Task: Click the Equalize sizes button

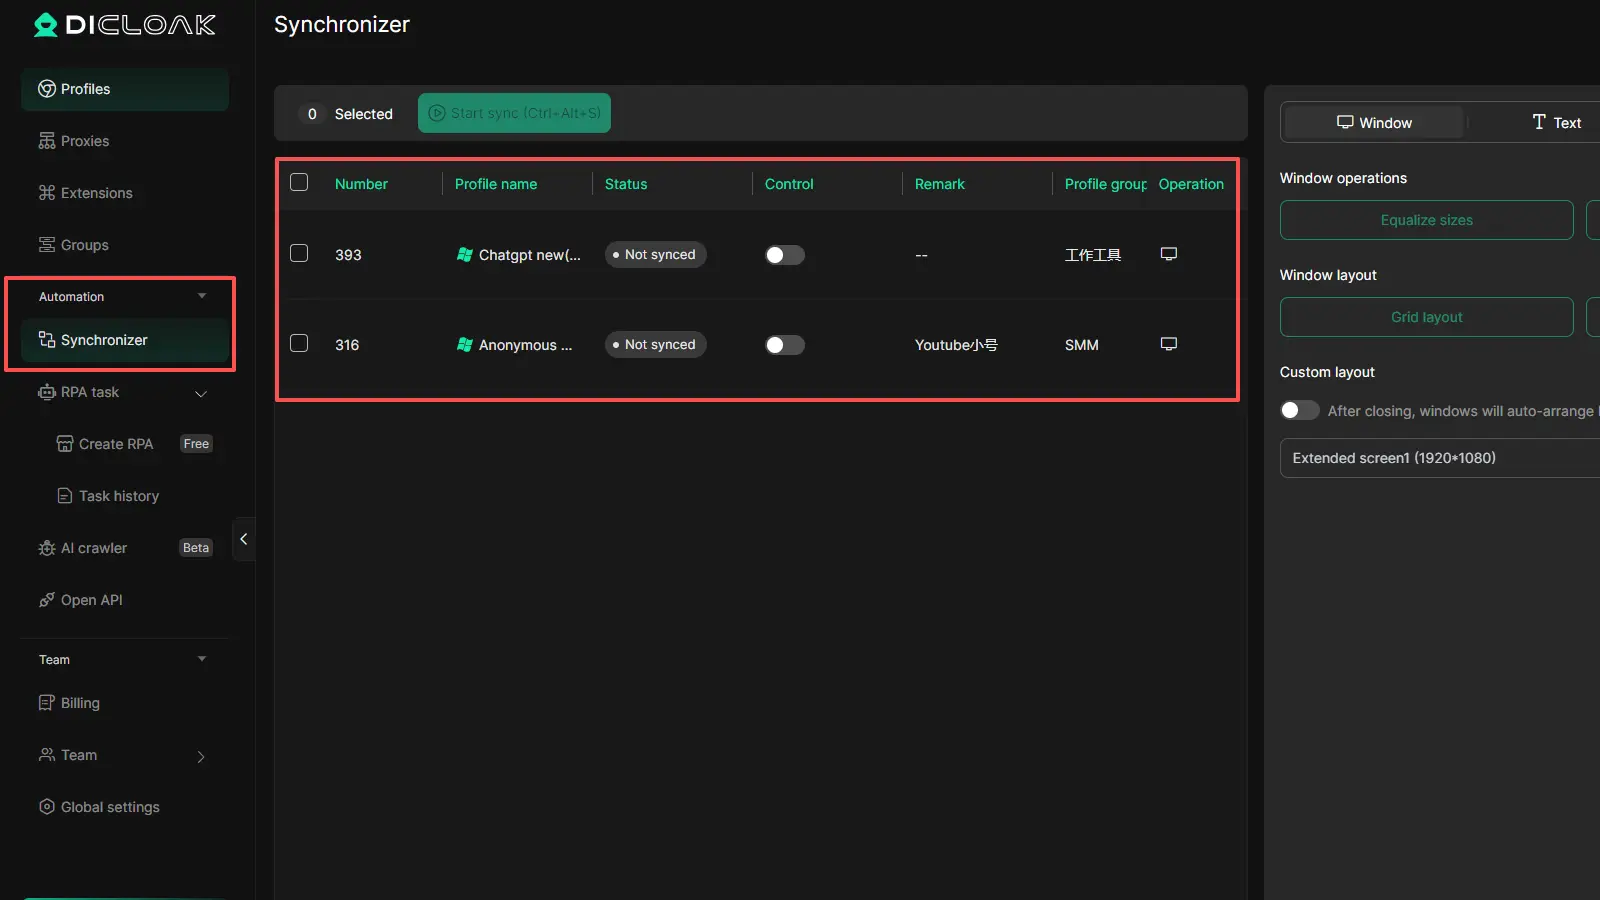Action: pyautogui.click(x=1426, y=220)
